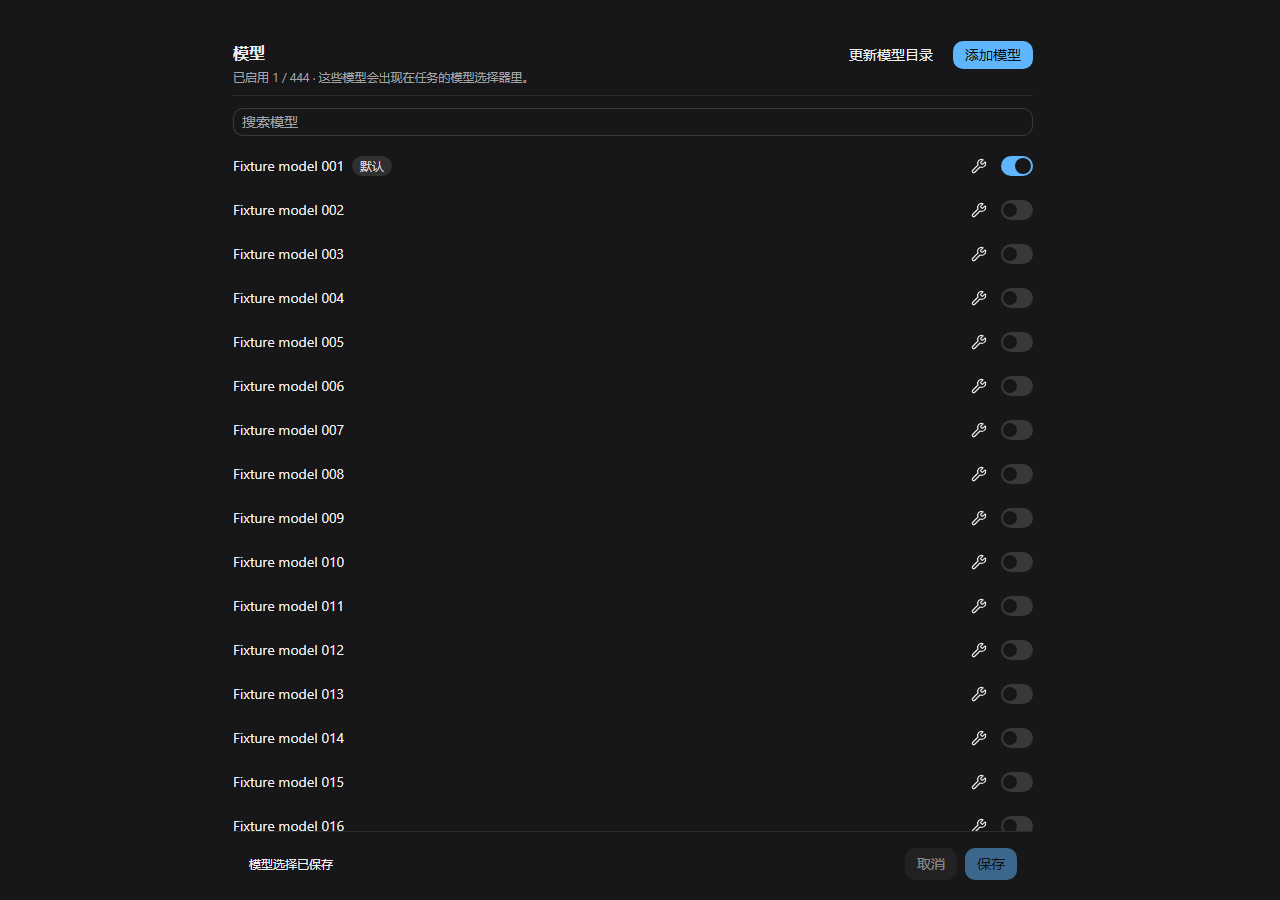Enable the Fixture model 002 toggle

pos(1017,210)
